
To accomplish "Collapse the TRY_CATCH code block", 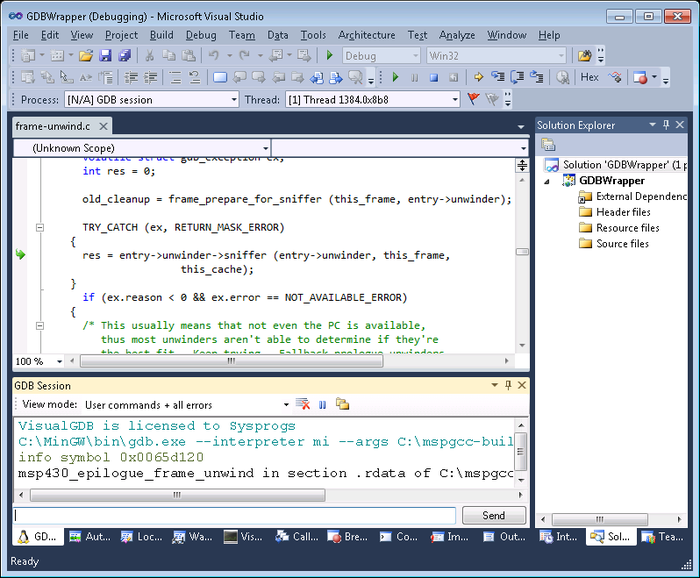I will click(x=40, y=228).
